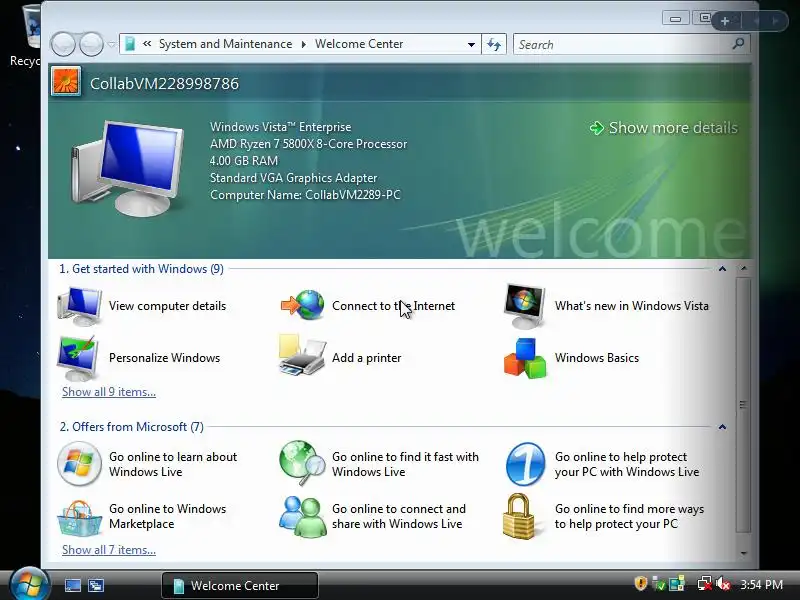Click 'Windows Vista Enterprise' text
Image resolution: width=800 pixels, height=600 pixels.
[x=281, y=127]
